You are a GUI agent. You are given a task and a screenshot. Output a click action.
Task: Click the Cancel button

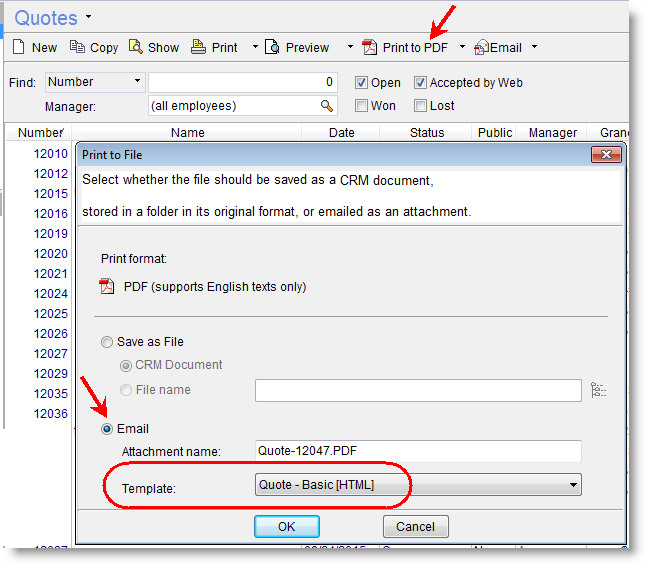(415, 526)
